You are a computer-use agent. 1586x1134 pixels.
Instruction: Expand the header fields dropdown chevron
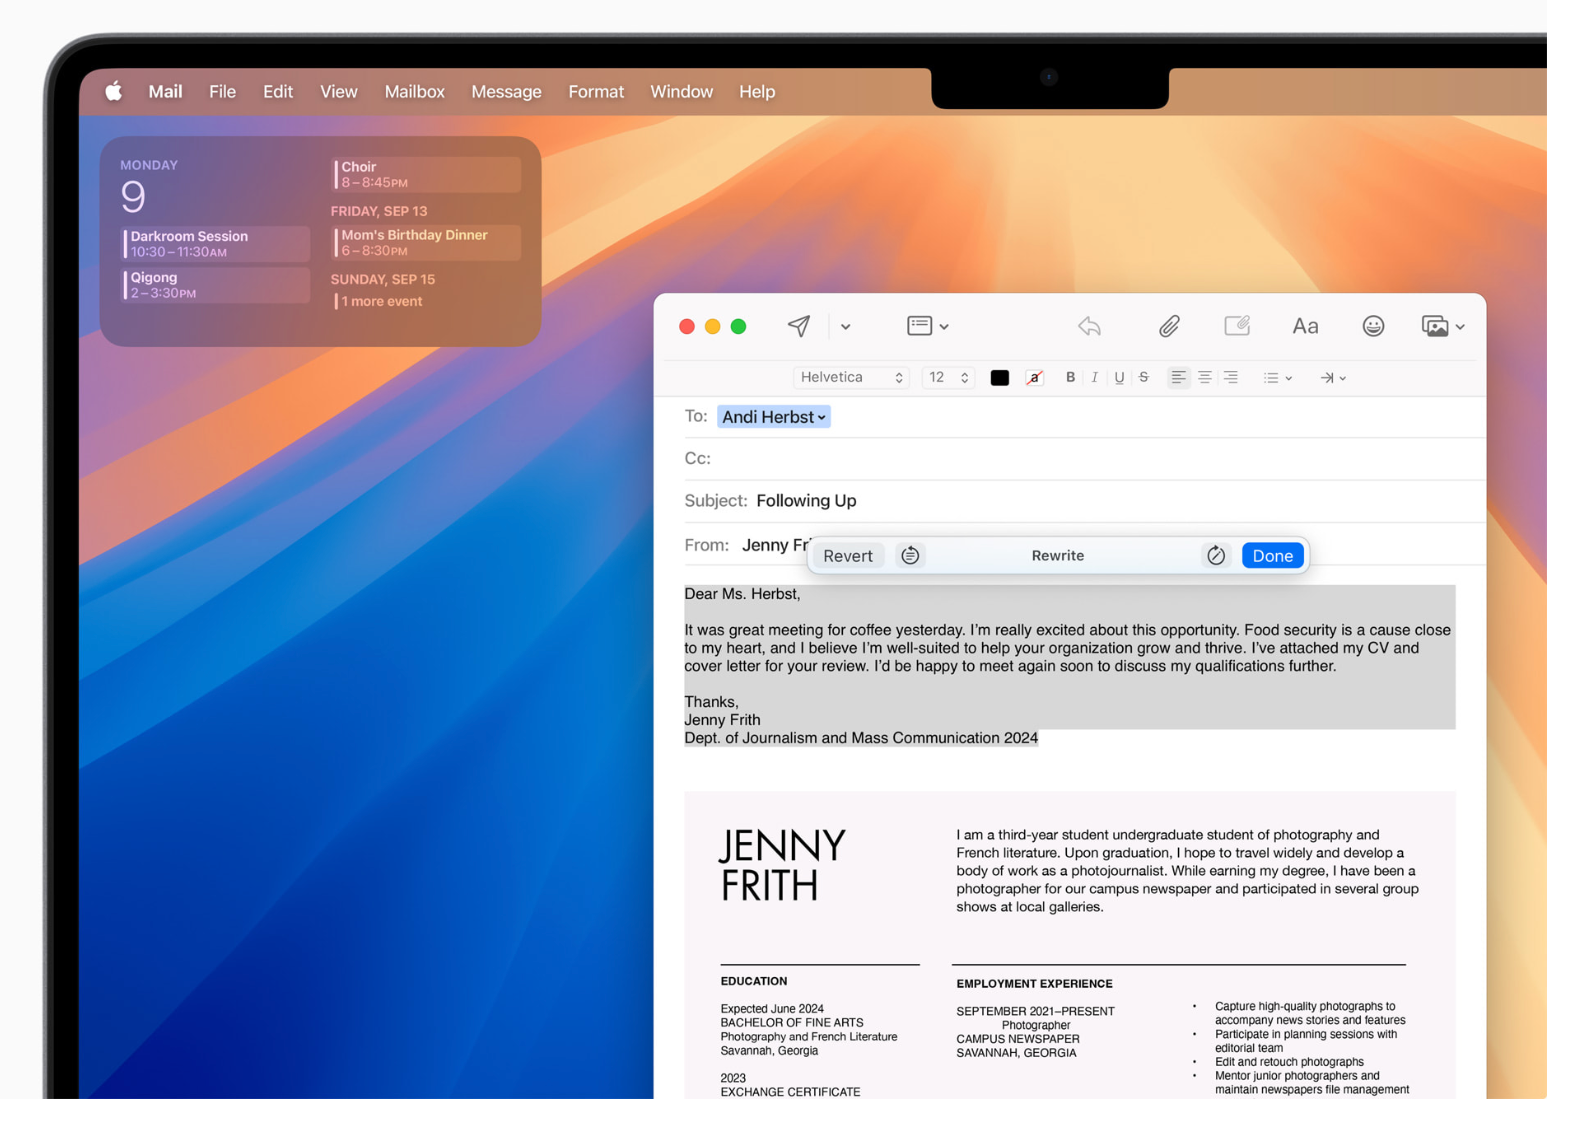pyautogui.click(x=944, y=327)
